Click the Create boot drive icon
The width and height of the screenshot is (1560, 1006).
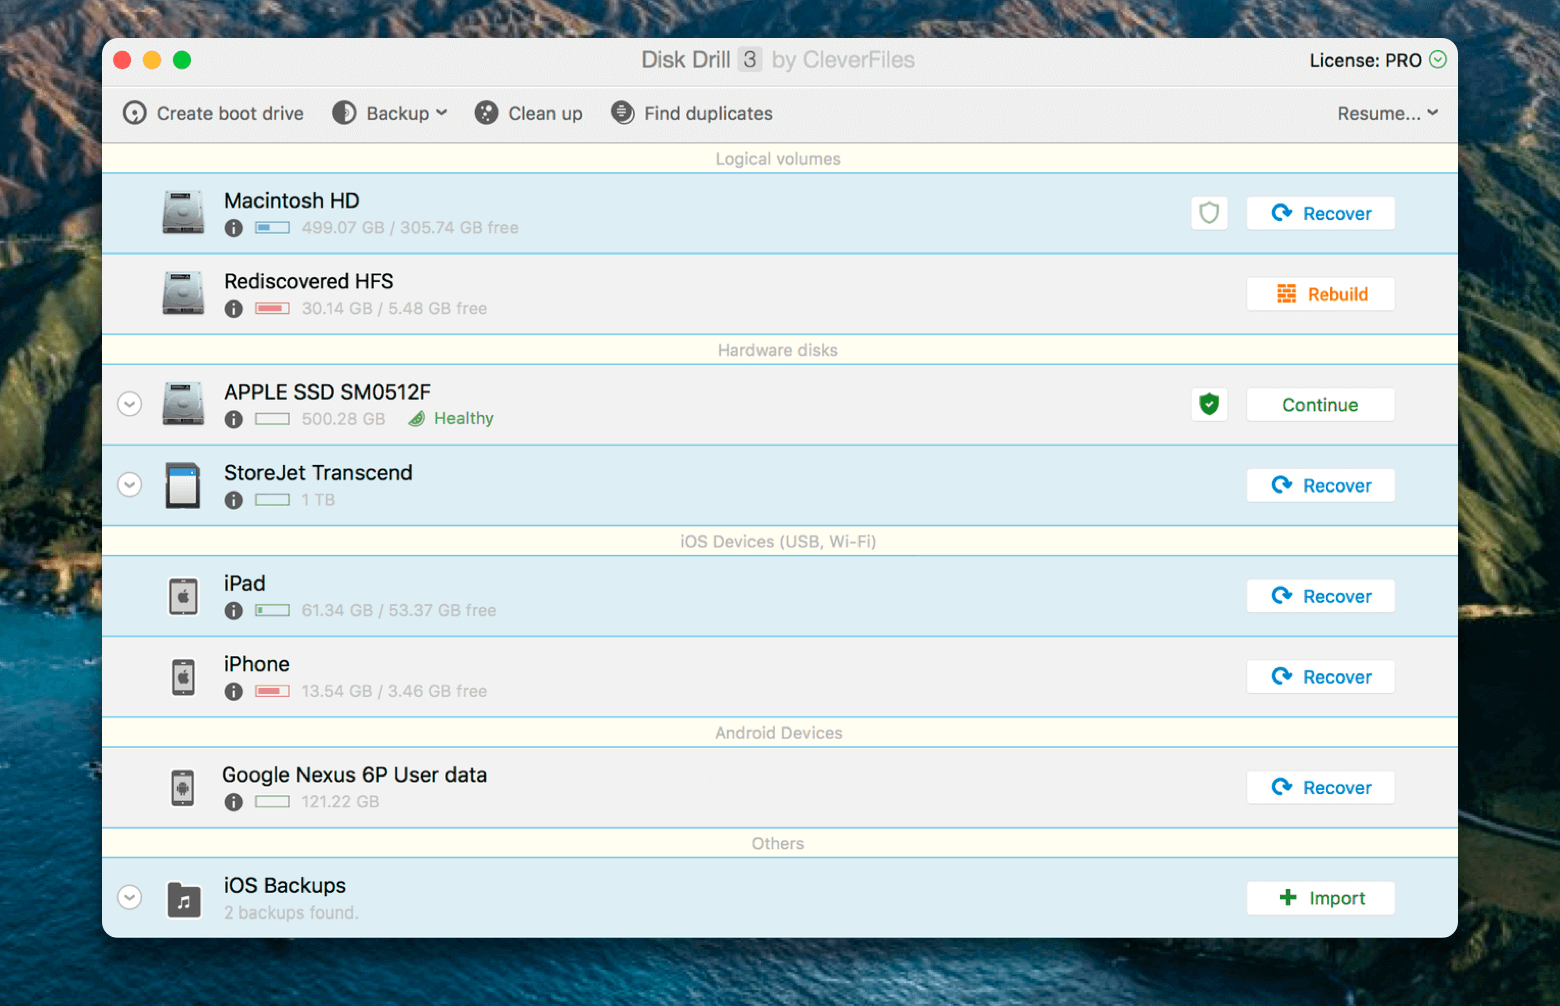[134, 113]
